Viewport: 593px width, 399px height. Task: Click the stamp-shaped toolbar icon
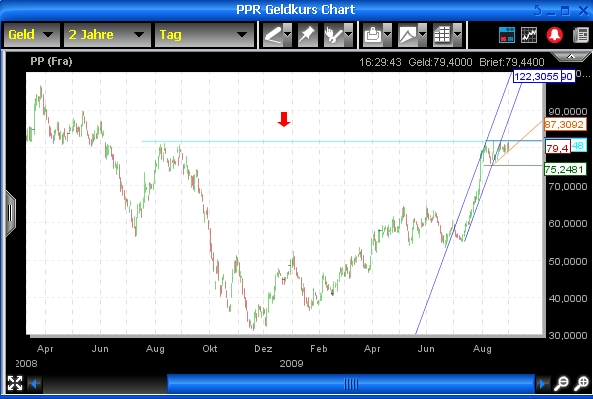coord(373,35)
